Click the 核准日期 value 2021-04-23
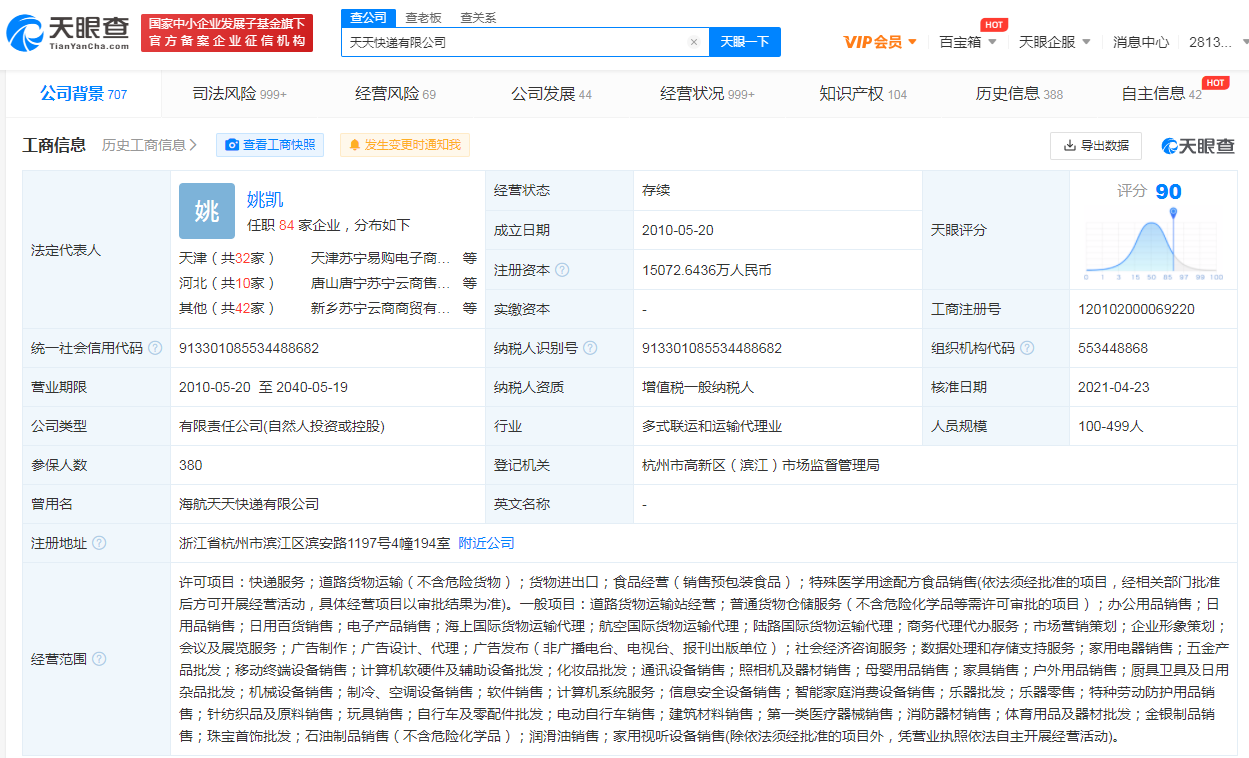 tap(1114, 387)
